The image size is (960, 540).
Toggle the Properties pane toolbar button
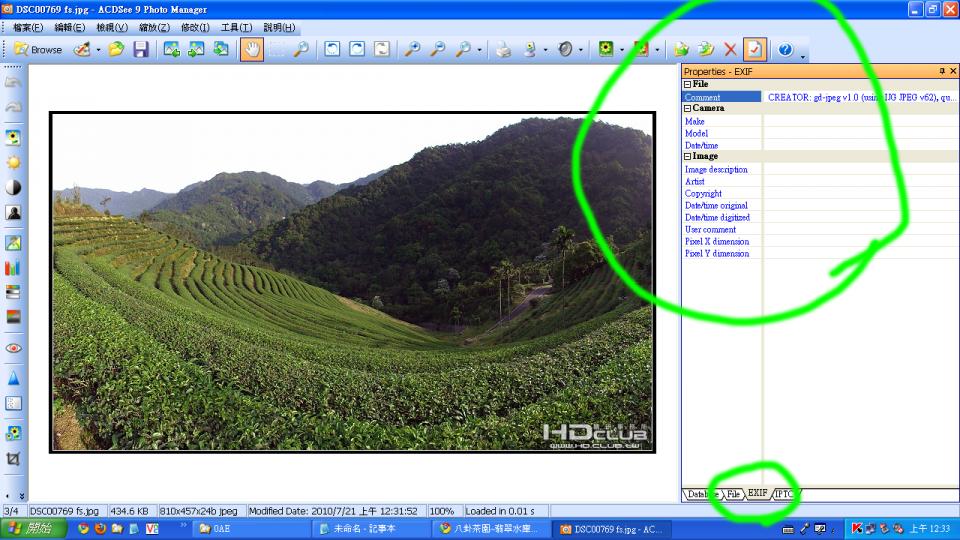tap(755, 49)
